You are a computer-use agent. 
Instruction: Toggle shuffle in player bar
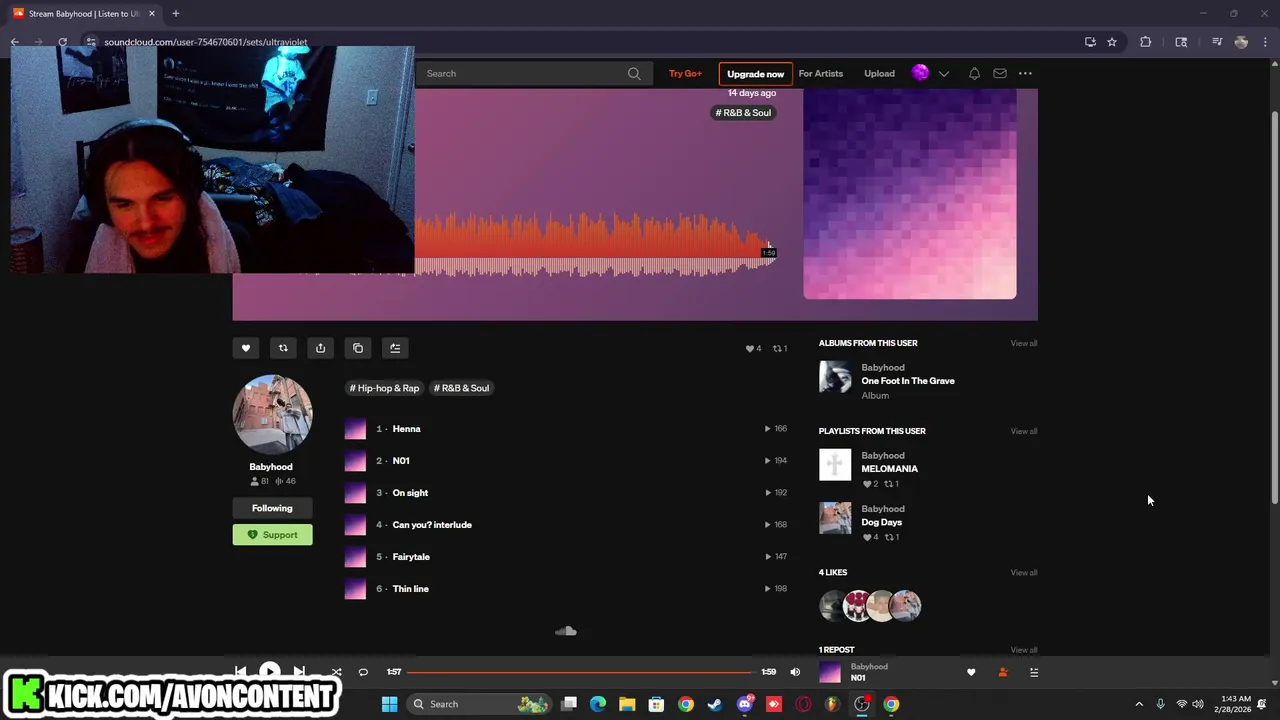click(336, 672)
